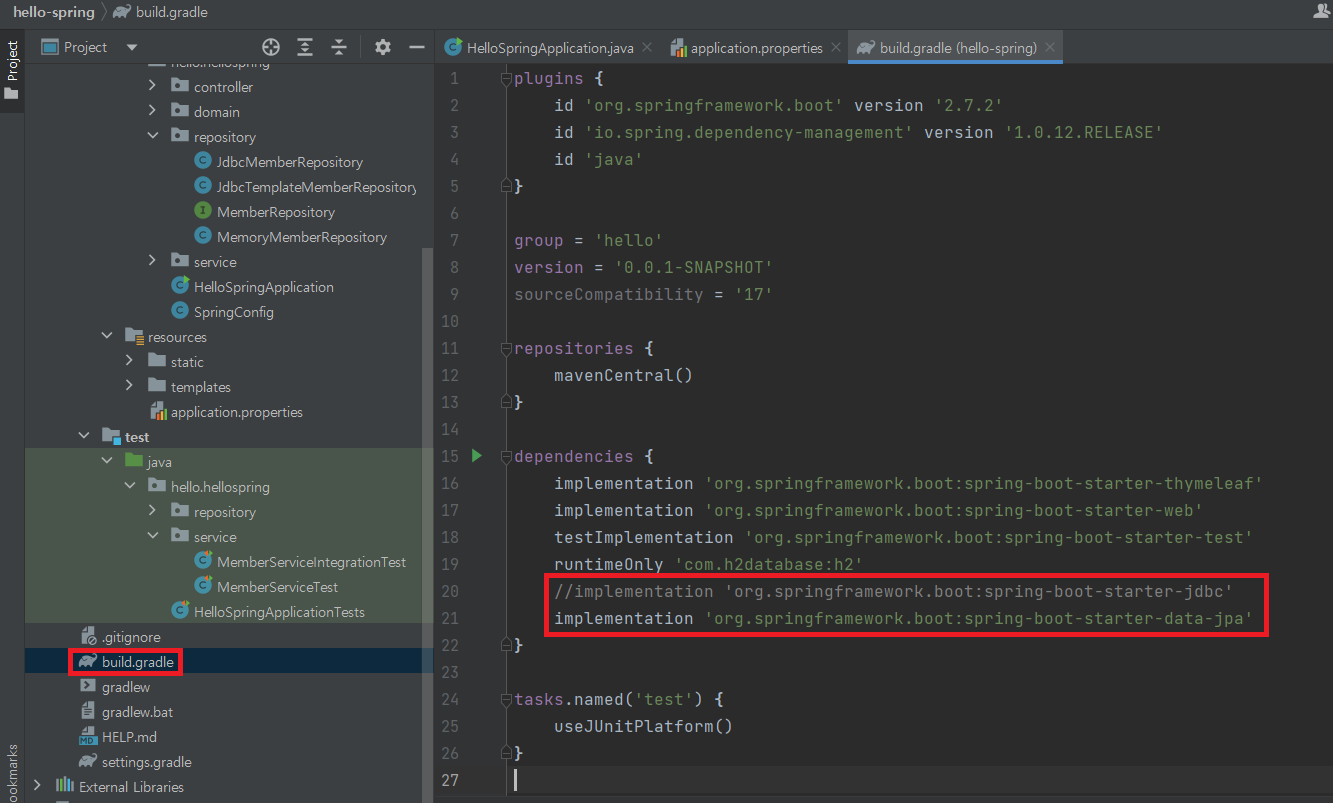Select MemberServiceTest class
Screen dimensions: 1333x803
tap(278, 587)
